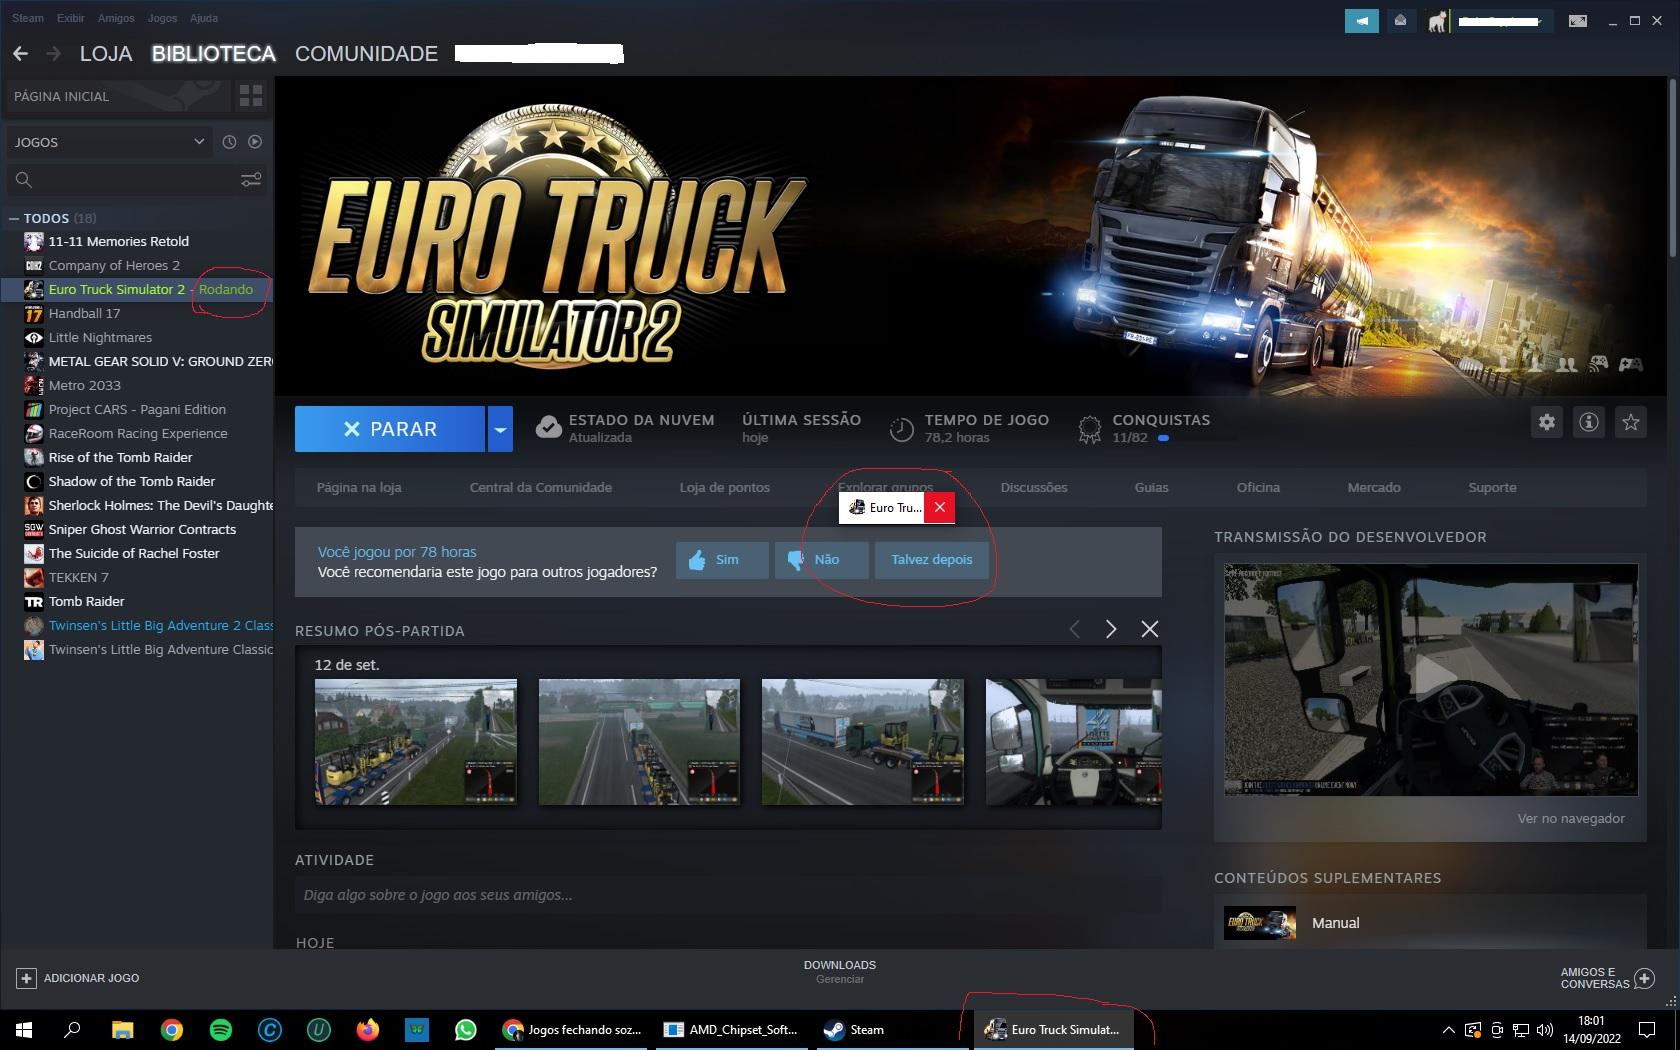This screenshot has width=1680, height=1050.
Task: Click the Add Game plus icon
Action: pos(26,978)
